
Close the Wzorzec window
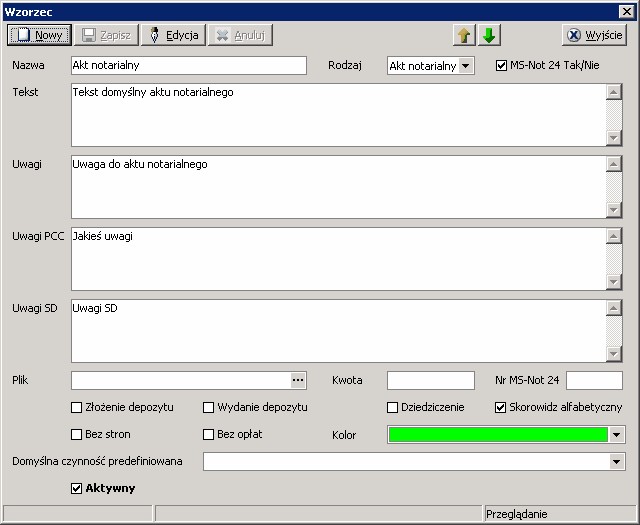click(626, 10)
